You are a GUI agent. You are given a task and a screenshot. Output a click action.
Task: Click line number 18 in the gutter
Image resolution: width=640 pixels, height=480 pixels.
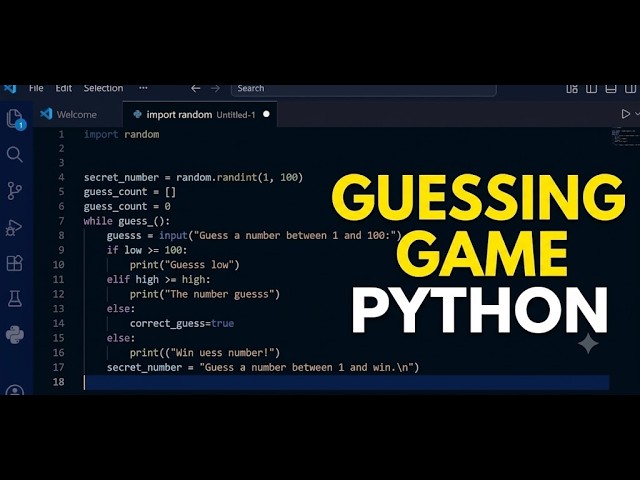pyautogui.click(x=58, y=382)
